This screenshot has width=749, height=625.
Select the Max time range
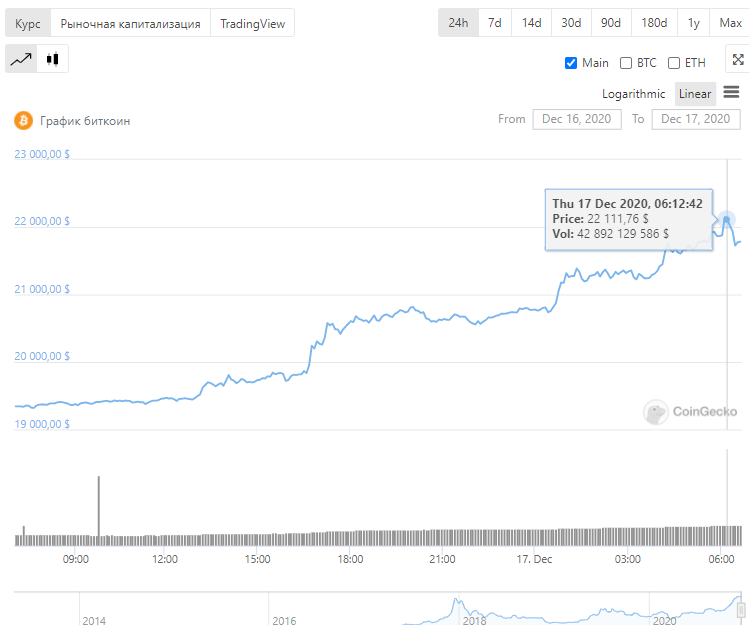(730, 22)
